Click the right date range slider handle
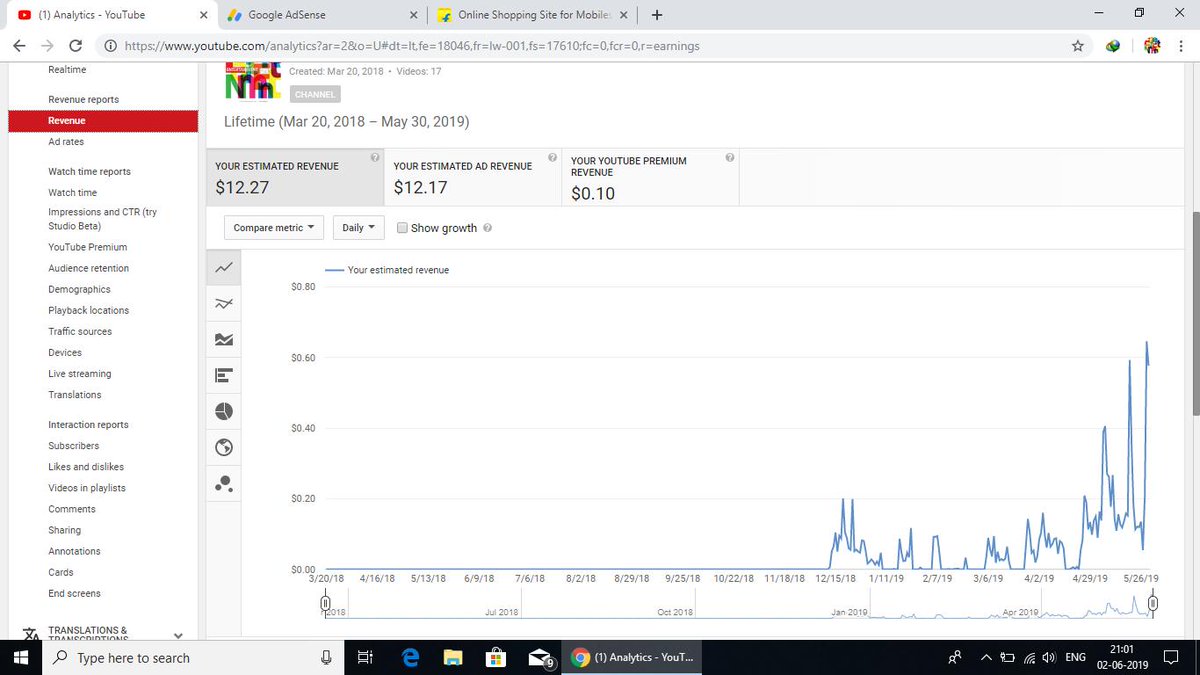The width and height of the screenshot is (1200, 675). click(x=1153, y=603)
